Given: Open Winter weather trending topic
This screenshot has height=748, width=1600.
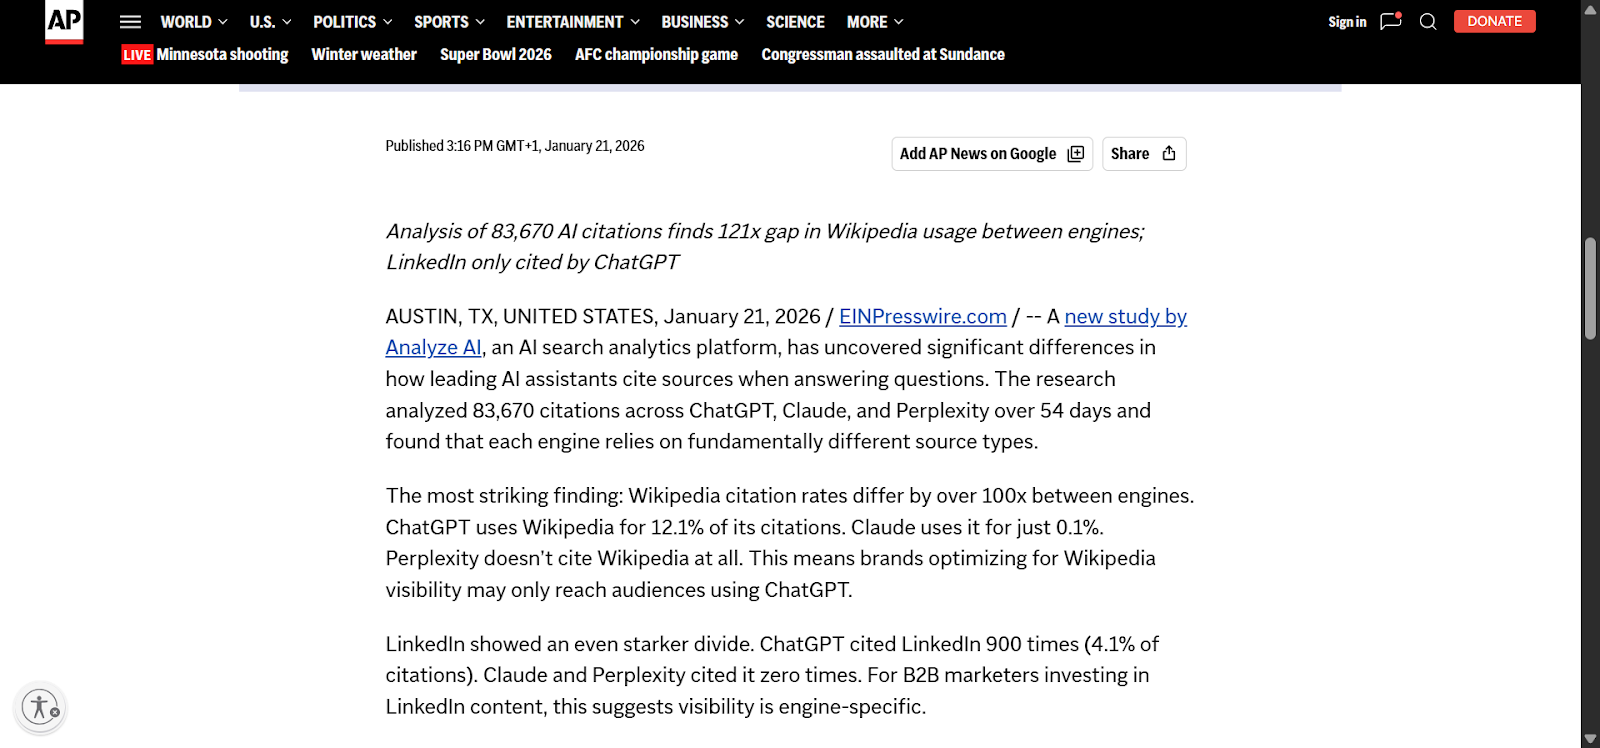Looking at the screenshot, I should 364,54.
